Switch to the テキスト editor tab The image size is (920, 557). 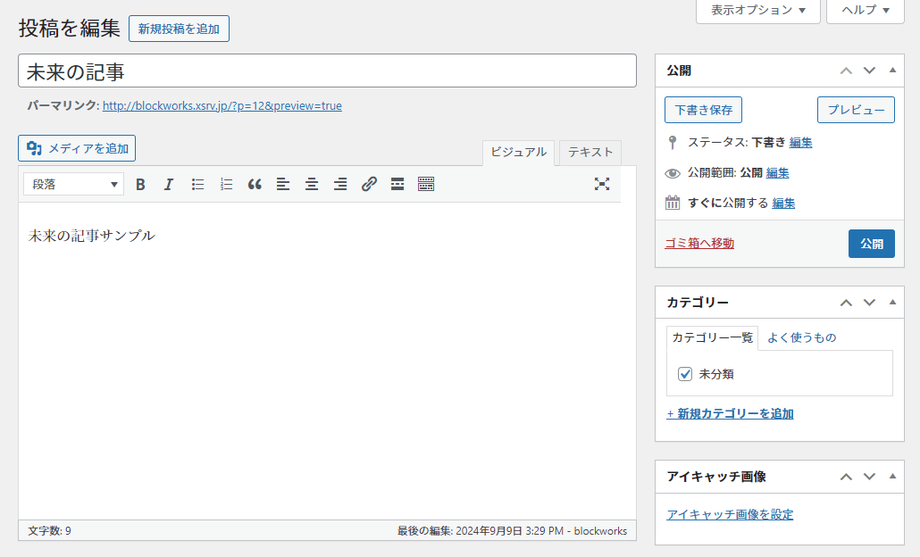pos(590,153)
